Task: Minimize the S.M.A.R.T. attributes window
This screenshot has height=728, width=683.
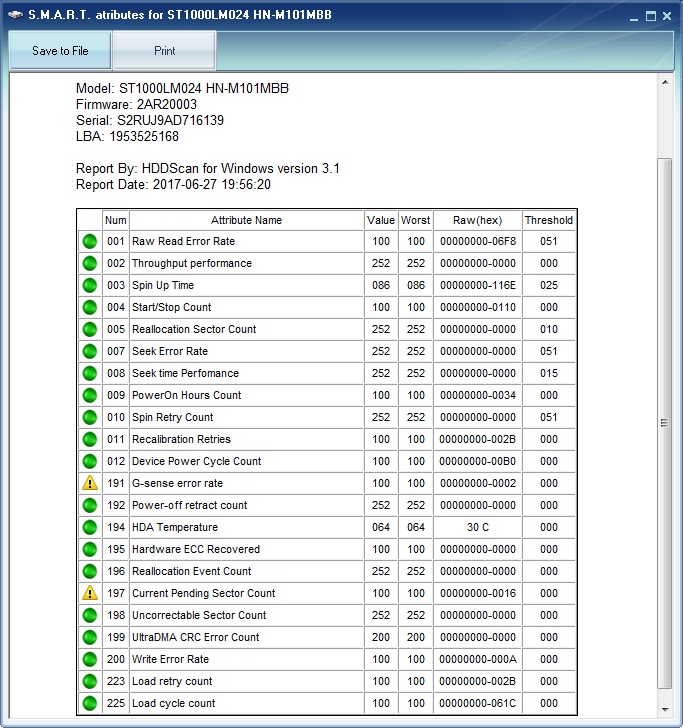Action: pos(634,18)
